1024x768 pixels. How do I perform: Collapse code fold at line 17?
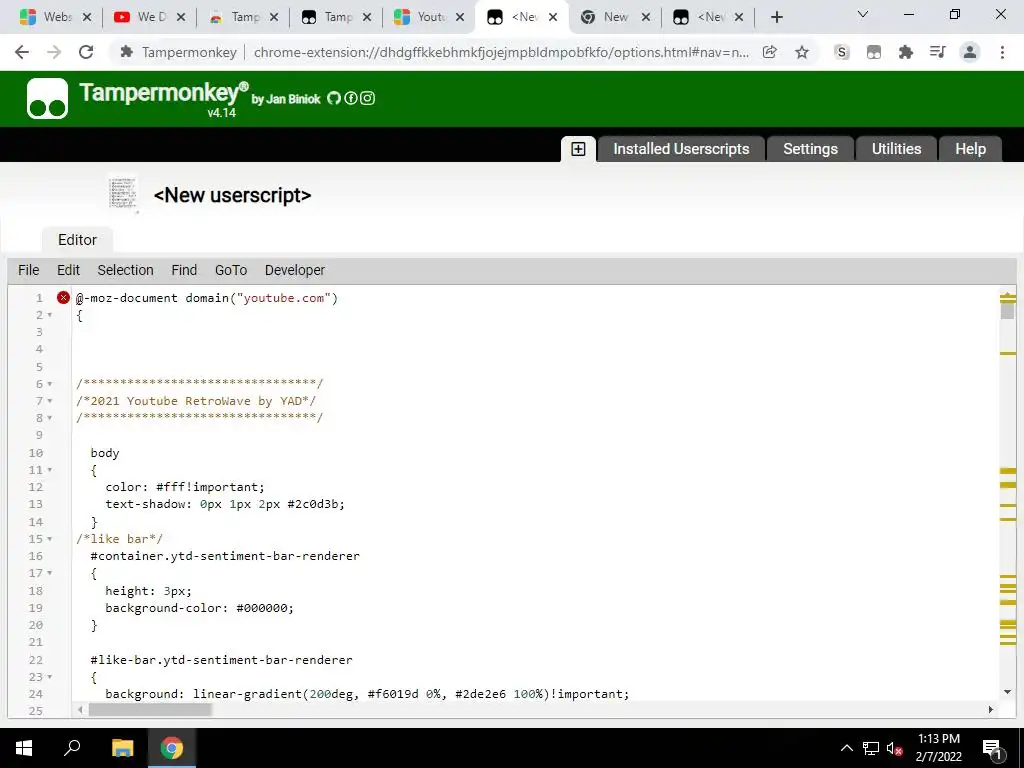(x=50, y=573)
